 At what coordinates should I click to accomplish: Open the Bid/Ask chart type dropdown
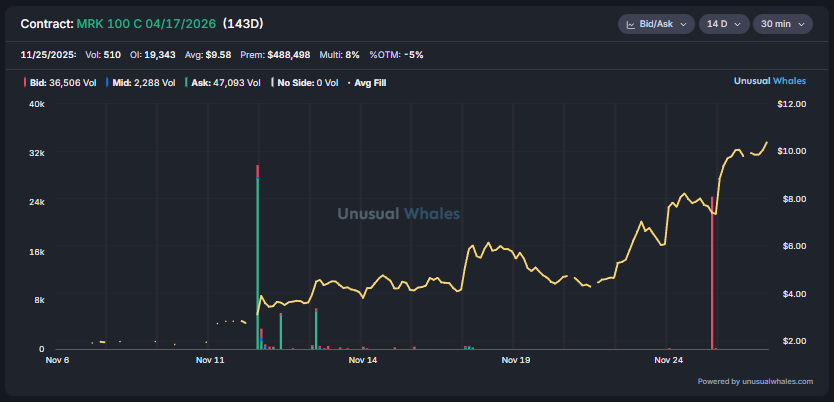[x=656, y=24]
